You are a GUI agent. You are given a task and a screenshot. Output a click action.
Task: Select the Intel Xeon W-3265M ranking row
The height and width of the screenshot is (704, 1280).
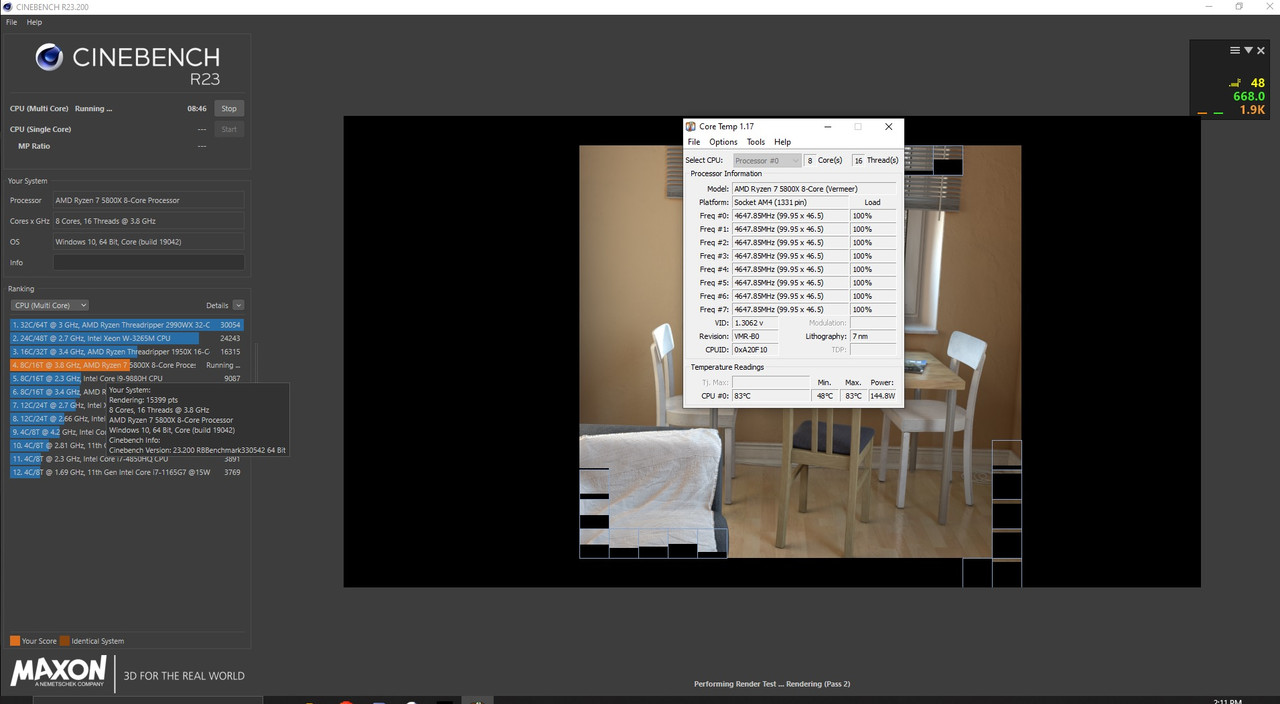(127, 338)
